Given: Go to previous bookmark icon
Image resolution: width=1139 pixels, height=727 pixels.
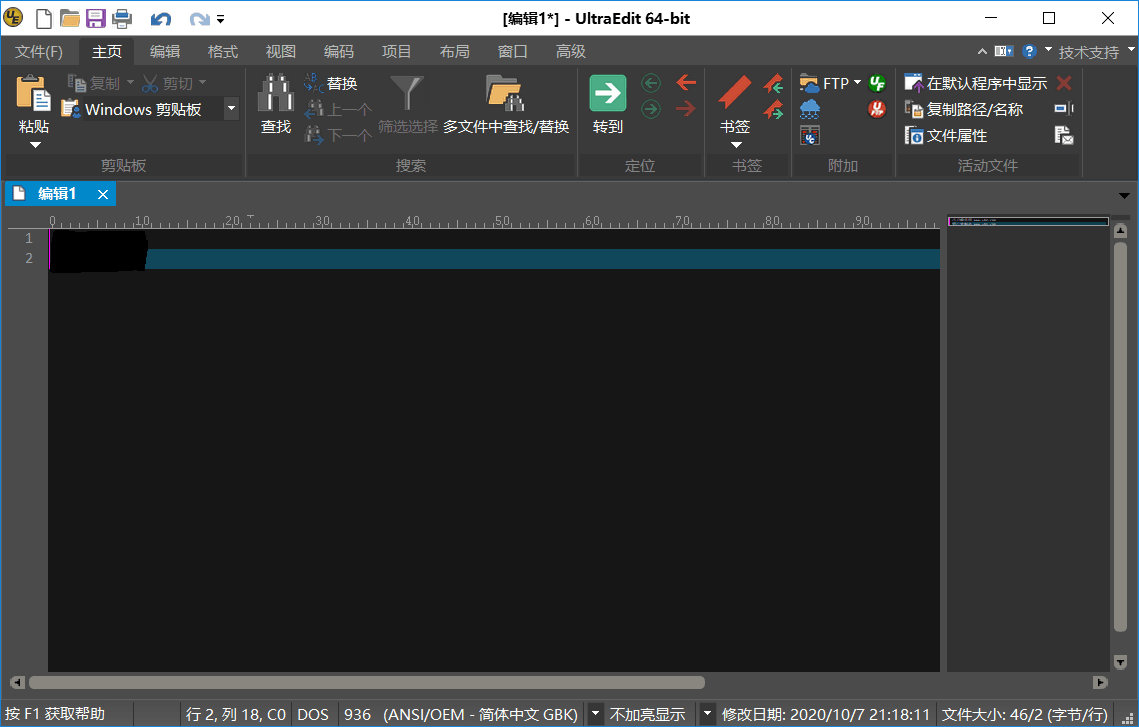Looking at the screenshot, I should 773,84.
